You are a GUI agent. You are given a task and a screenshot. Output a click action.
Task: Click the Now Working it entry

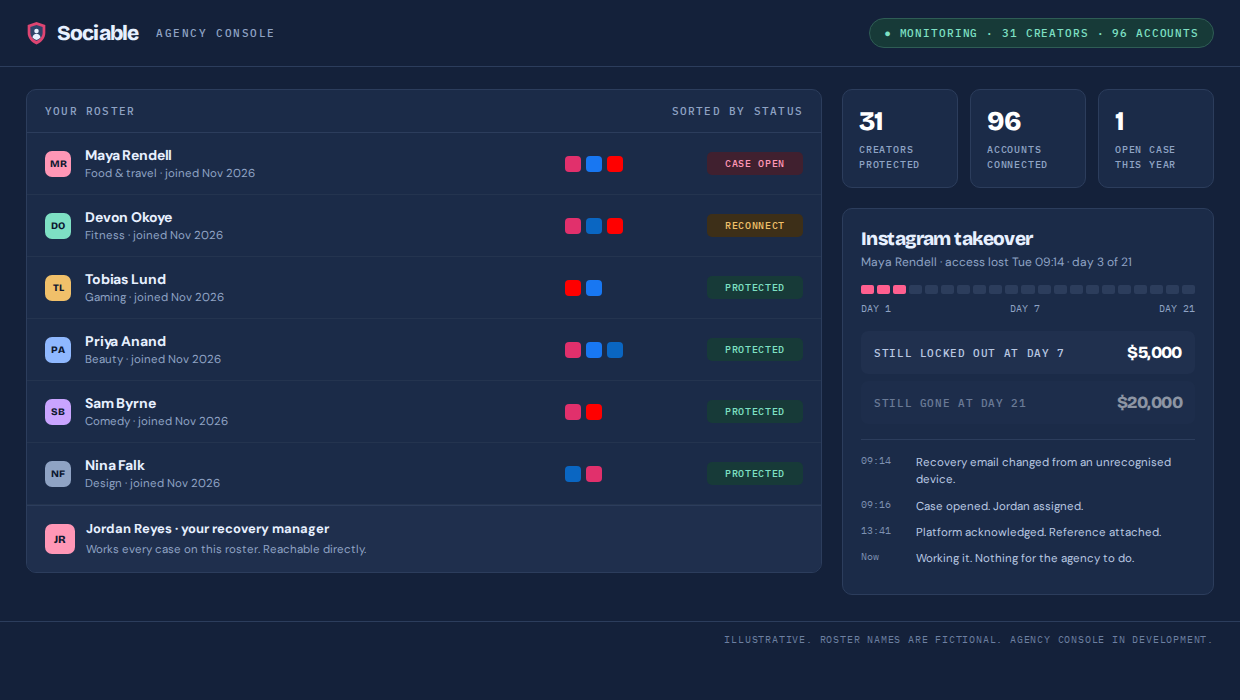(1028, 558)
